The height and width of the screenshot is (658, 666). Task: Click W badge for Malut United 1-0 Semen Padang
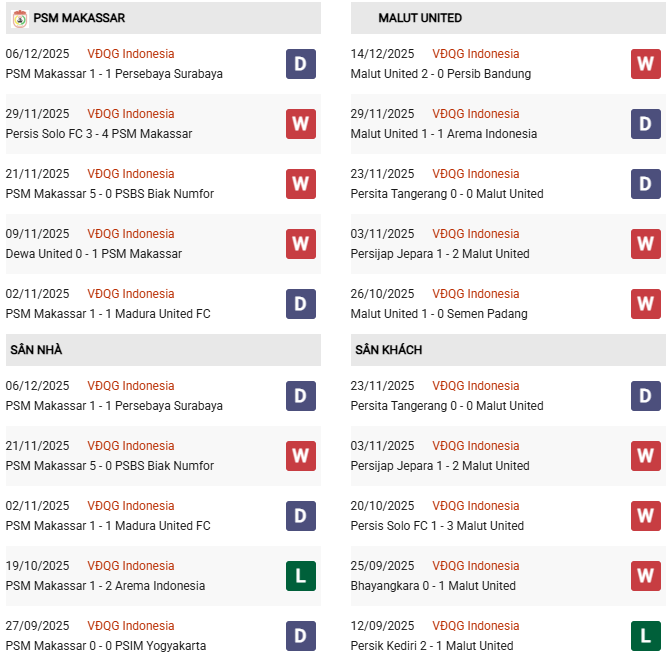point(646,304)
